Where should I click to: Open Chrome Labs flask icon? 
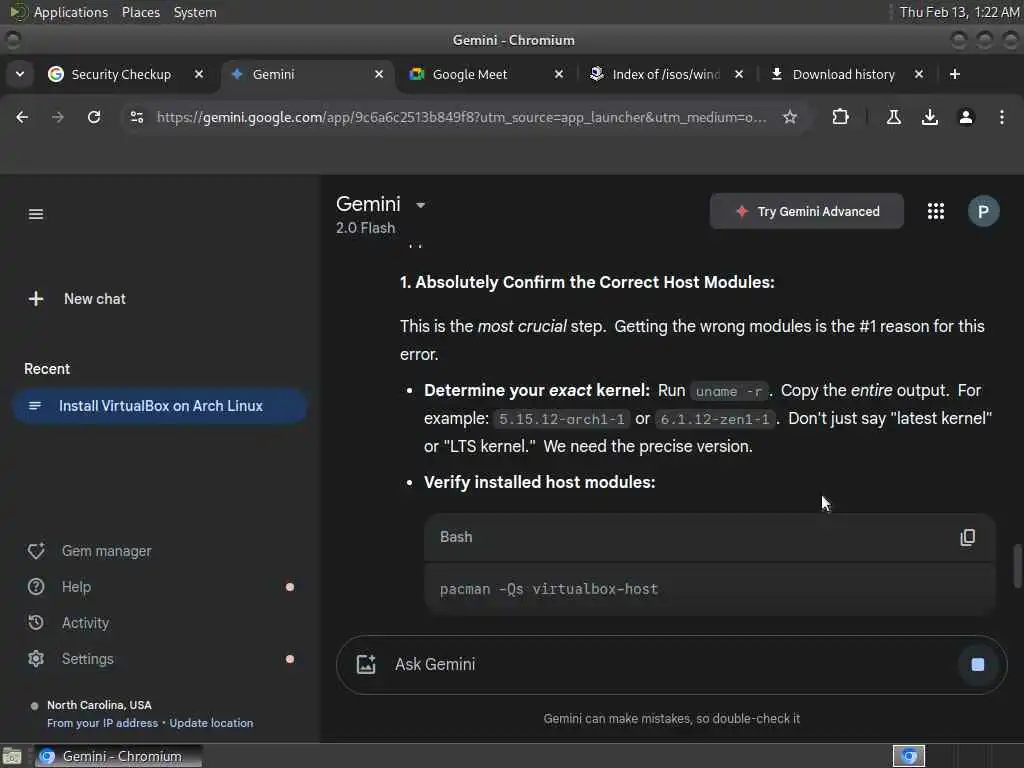(x=893, y=117)
